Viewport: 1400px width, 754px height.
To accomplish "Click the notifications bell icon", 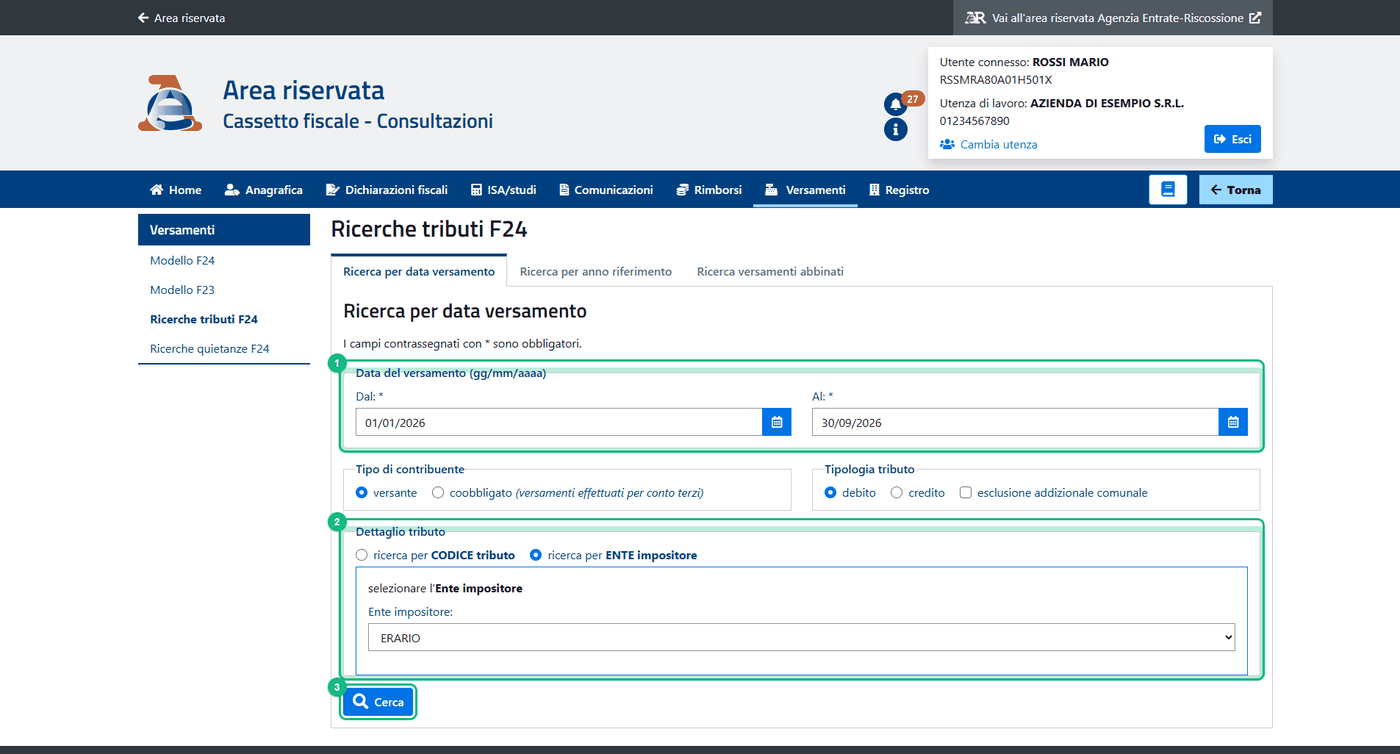I will coord(895,104).
